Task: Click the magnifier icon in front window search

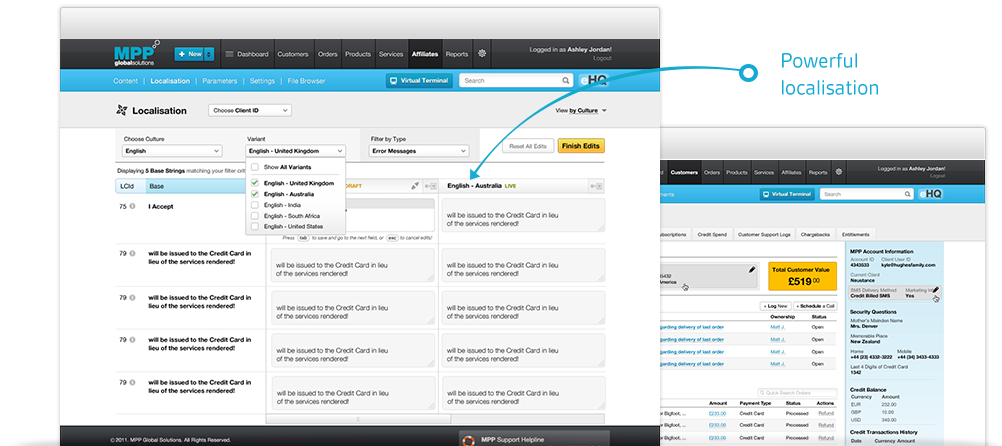Action: click(x=566, y=81)
